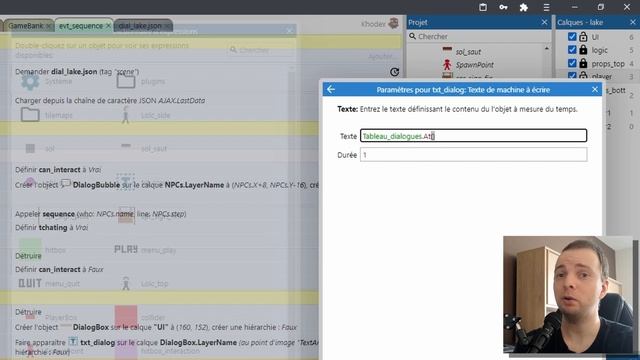Click the 'Appeler sequence' action
Viewport: 640px width, 360px height.
[100, 214]
